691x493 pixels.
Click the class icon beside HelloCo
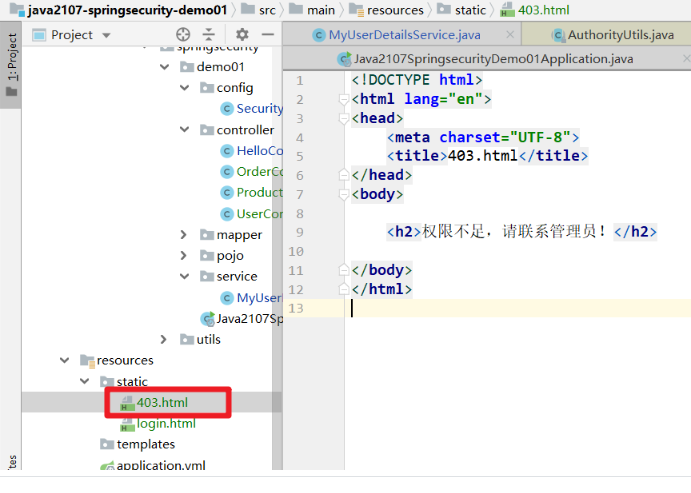227,151
